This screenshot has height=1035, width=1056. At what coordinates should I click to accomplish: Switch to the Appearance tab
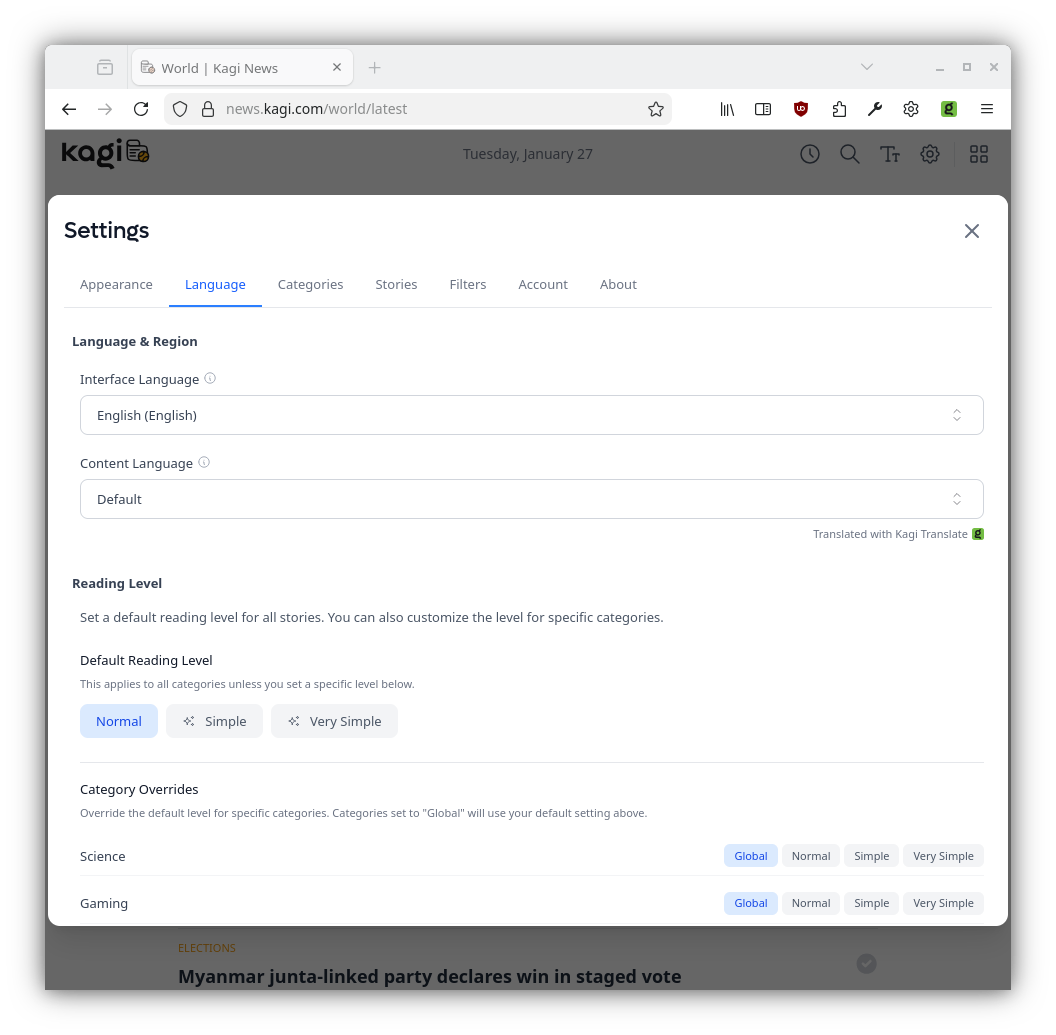pyautogui.click(x=116, y=285)
